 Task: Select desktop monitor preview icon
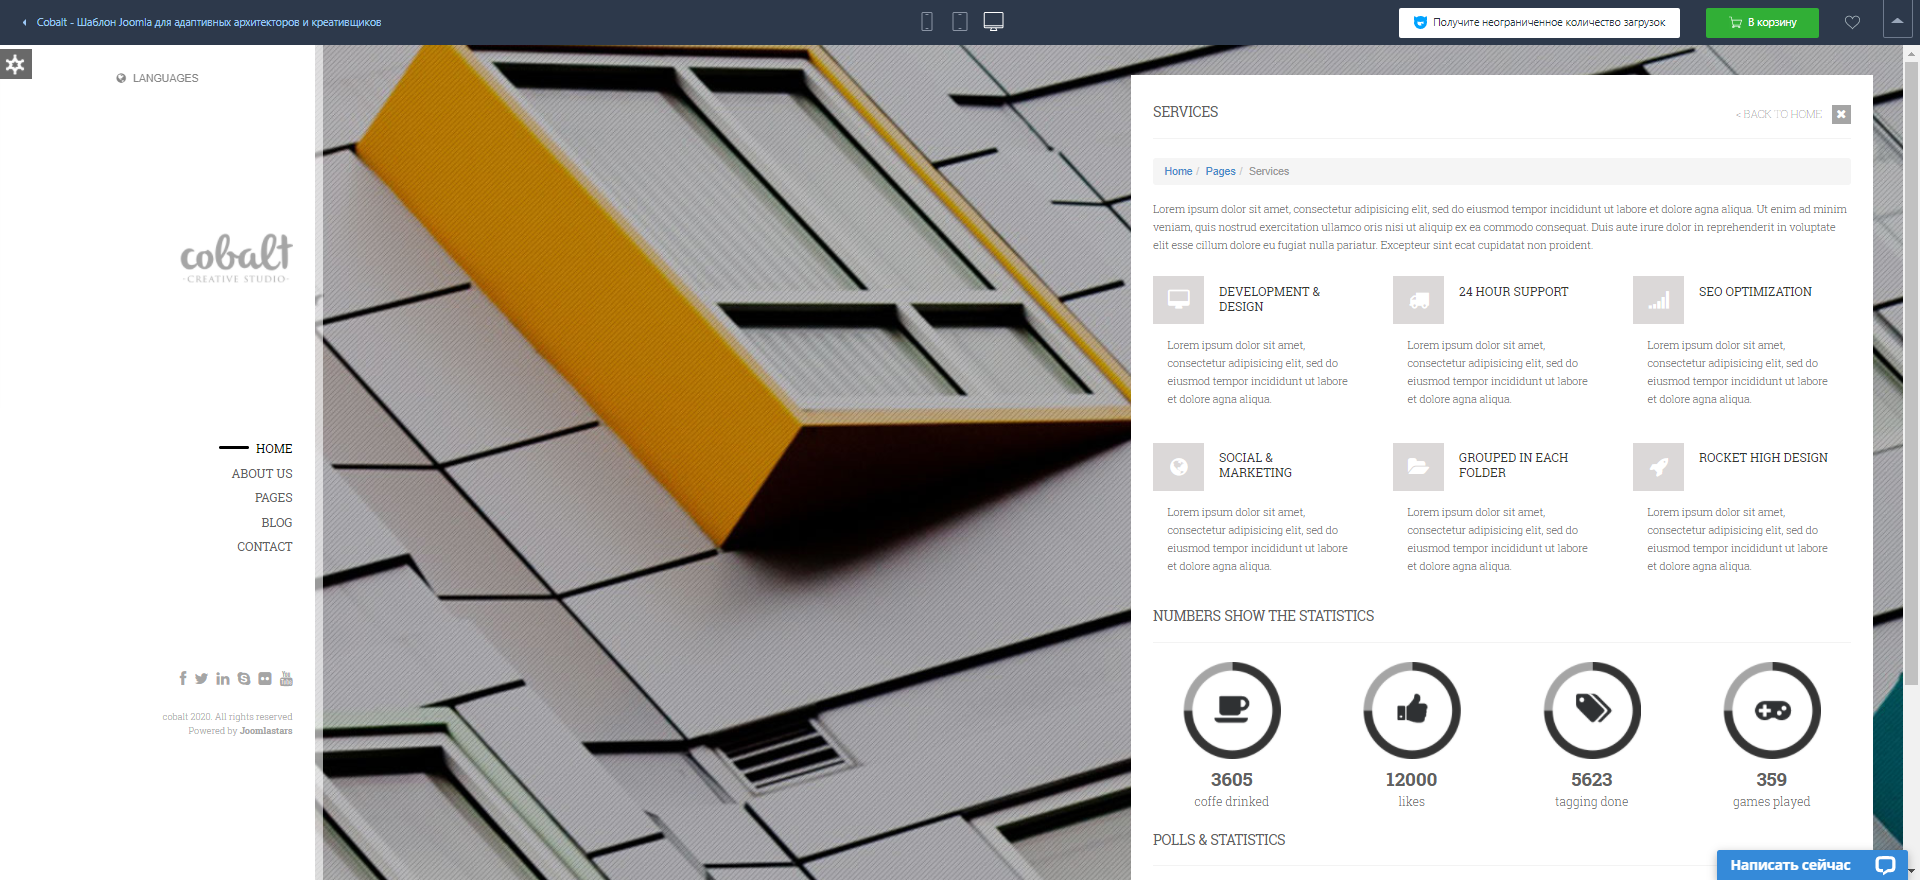(993, 22)
